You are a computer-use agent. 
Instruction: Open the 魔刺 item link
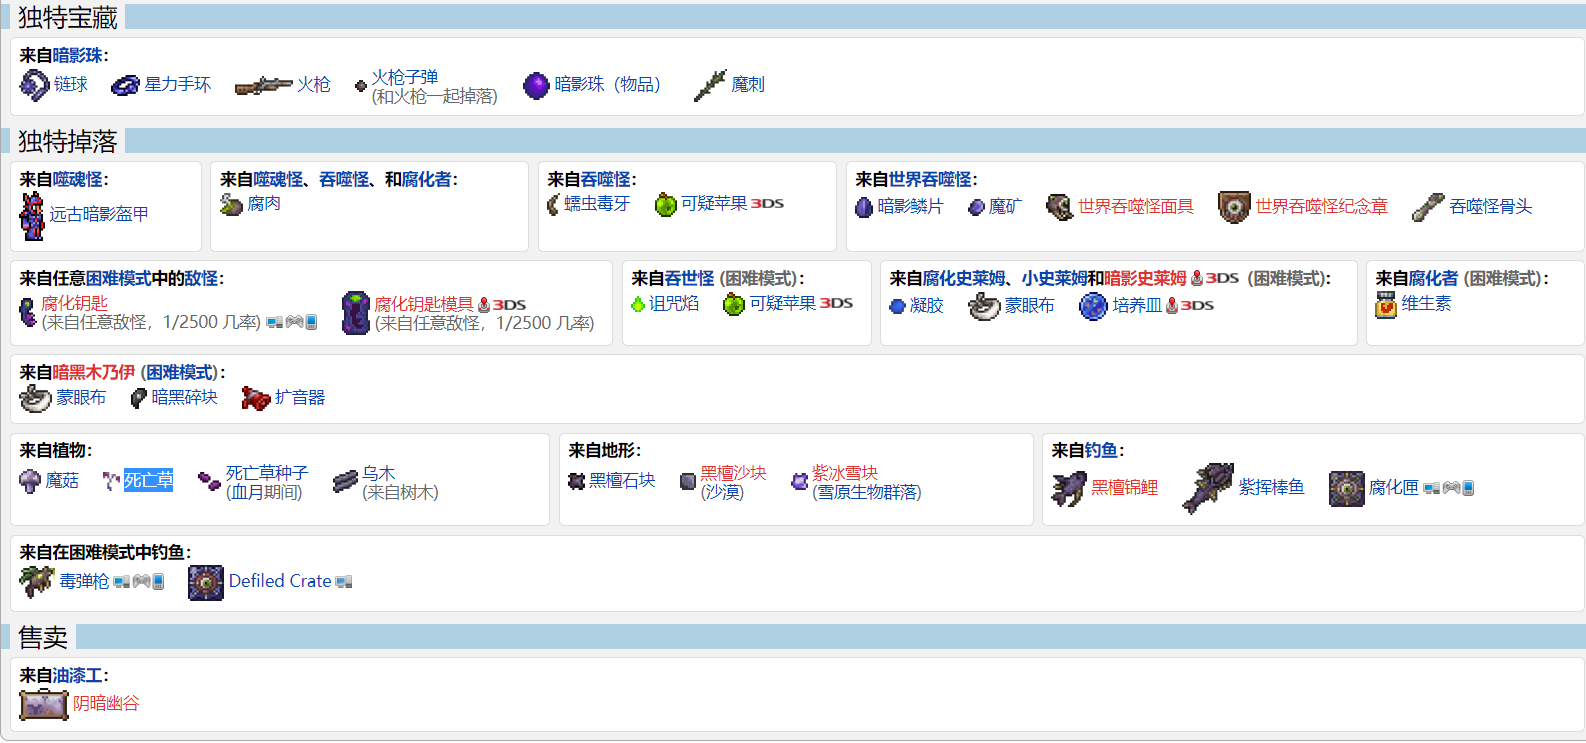coord(747,85)
